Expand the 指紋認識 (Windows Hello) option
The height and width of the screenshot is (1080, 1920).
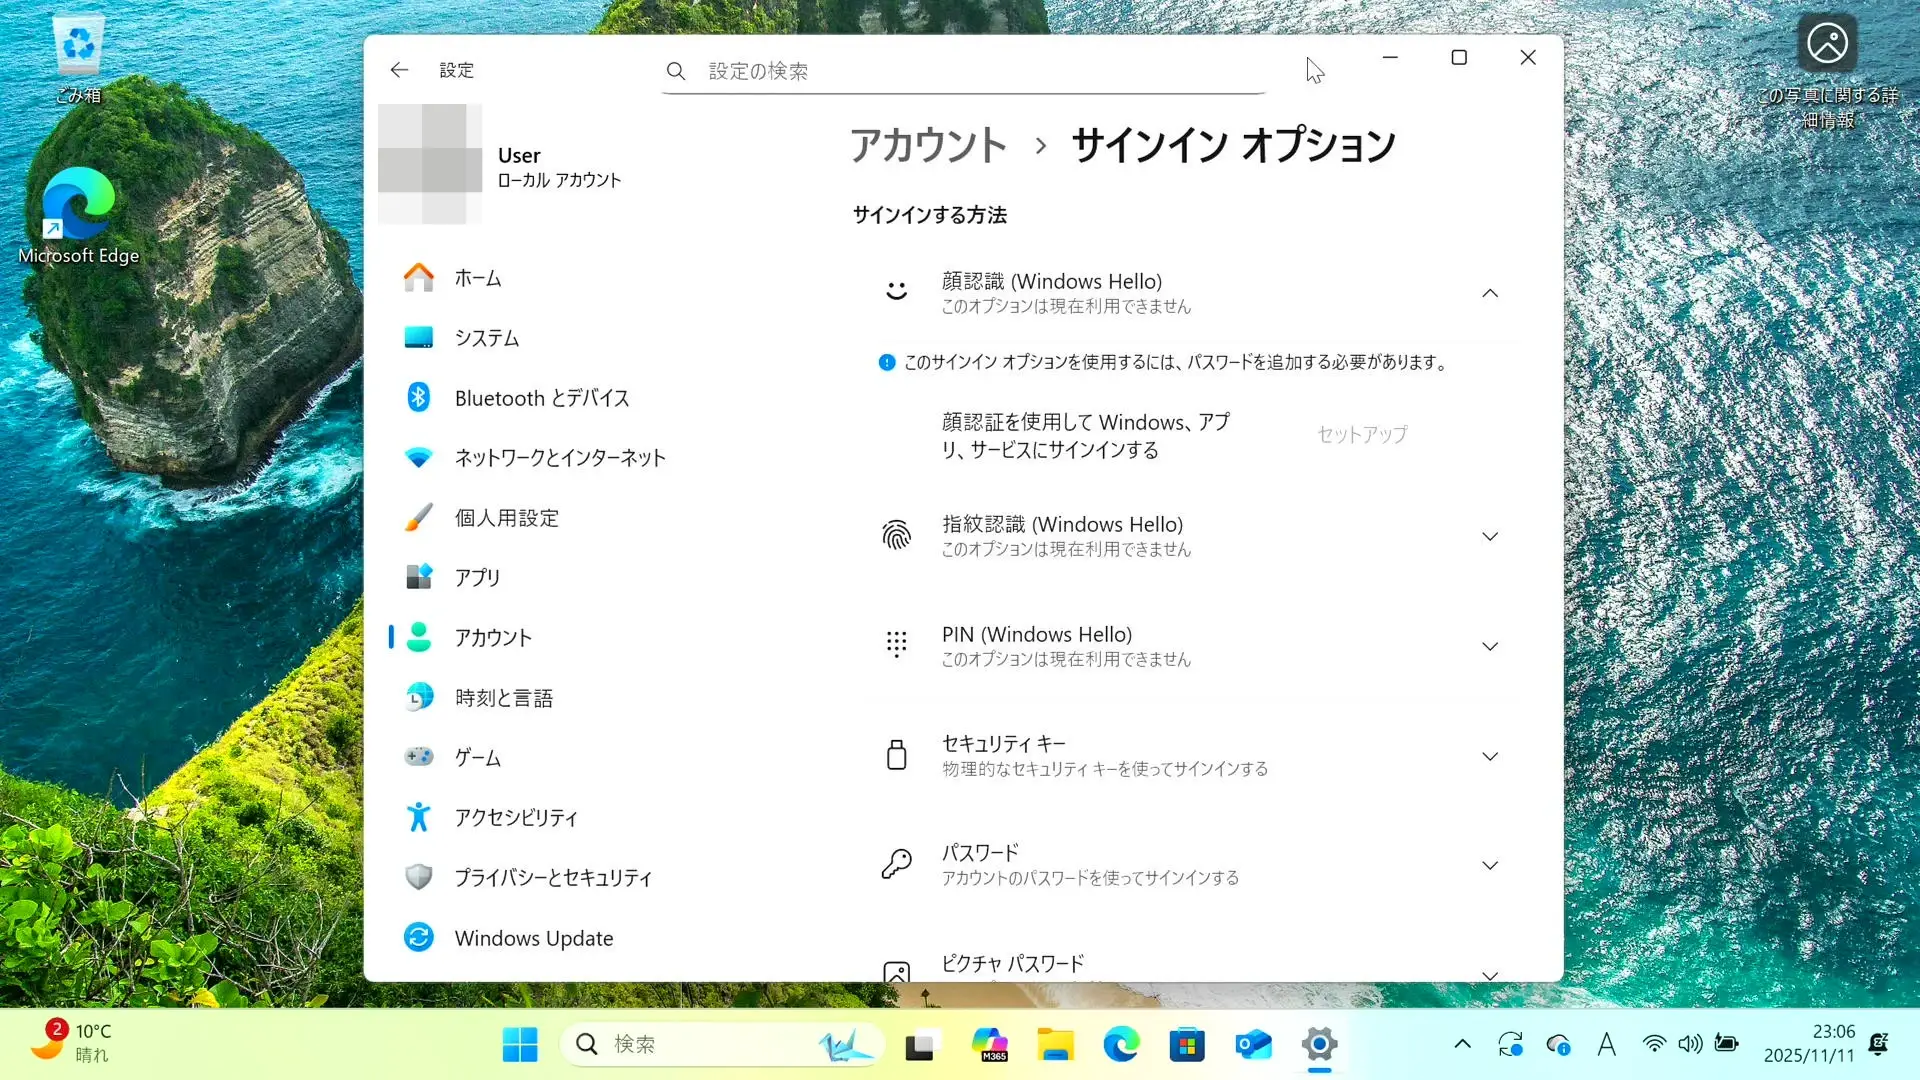(x=1489, y=537)
